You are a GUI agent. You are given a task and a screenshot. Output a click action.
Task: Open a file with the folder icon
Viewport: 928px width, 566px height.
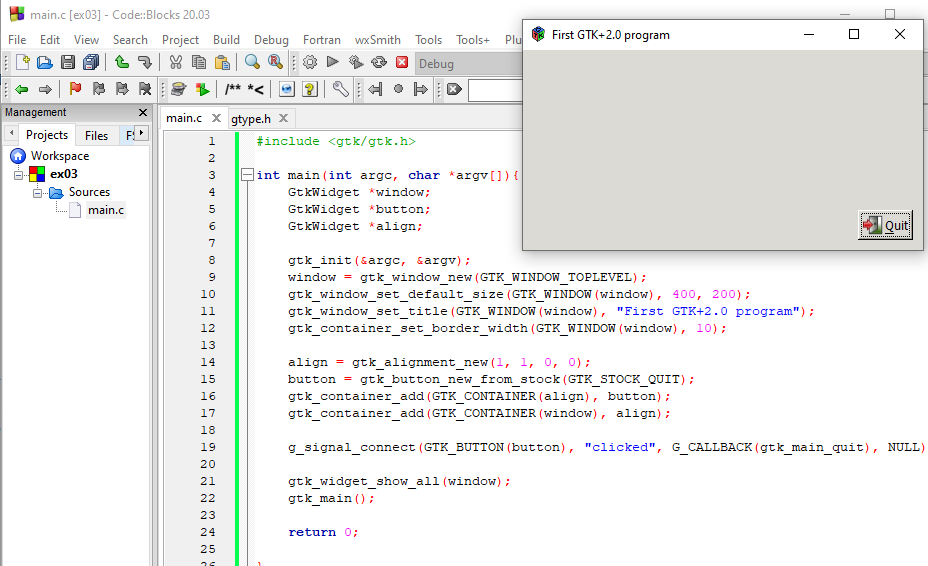[x=44, y=62]
